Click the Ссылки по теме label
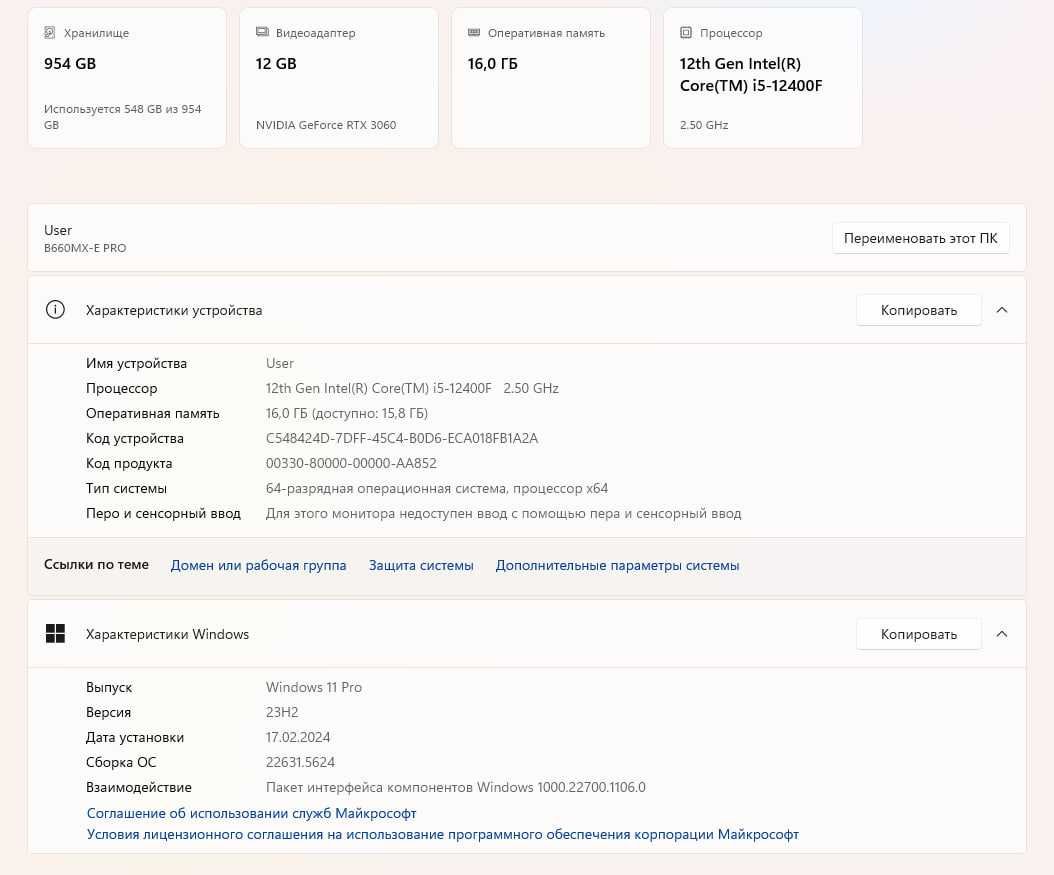The image size is (1054, 875). coord(96,565)
